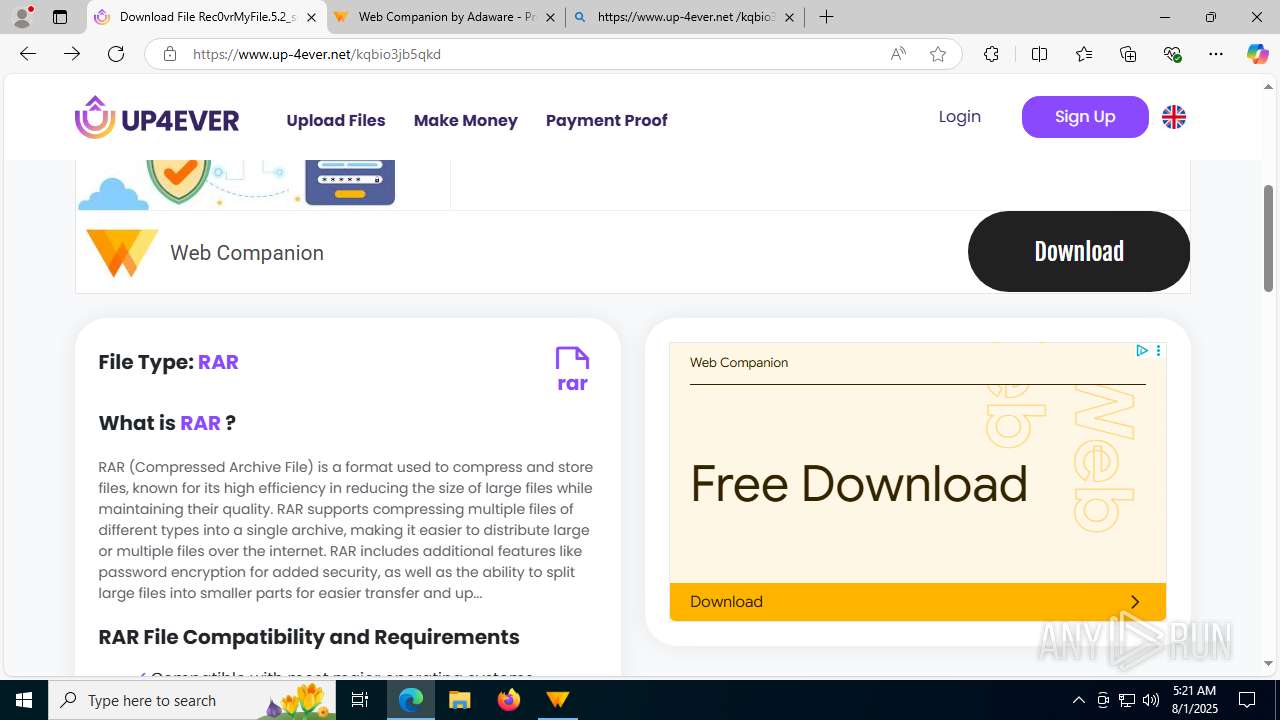
Task: Refresh the current page
Action: 116,54
